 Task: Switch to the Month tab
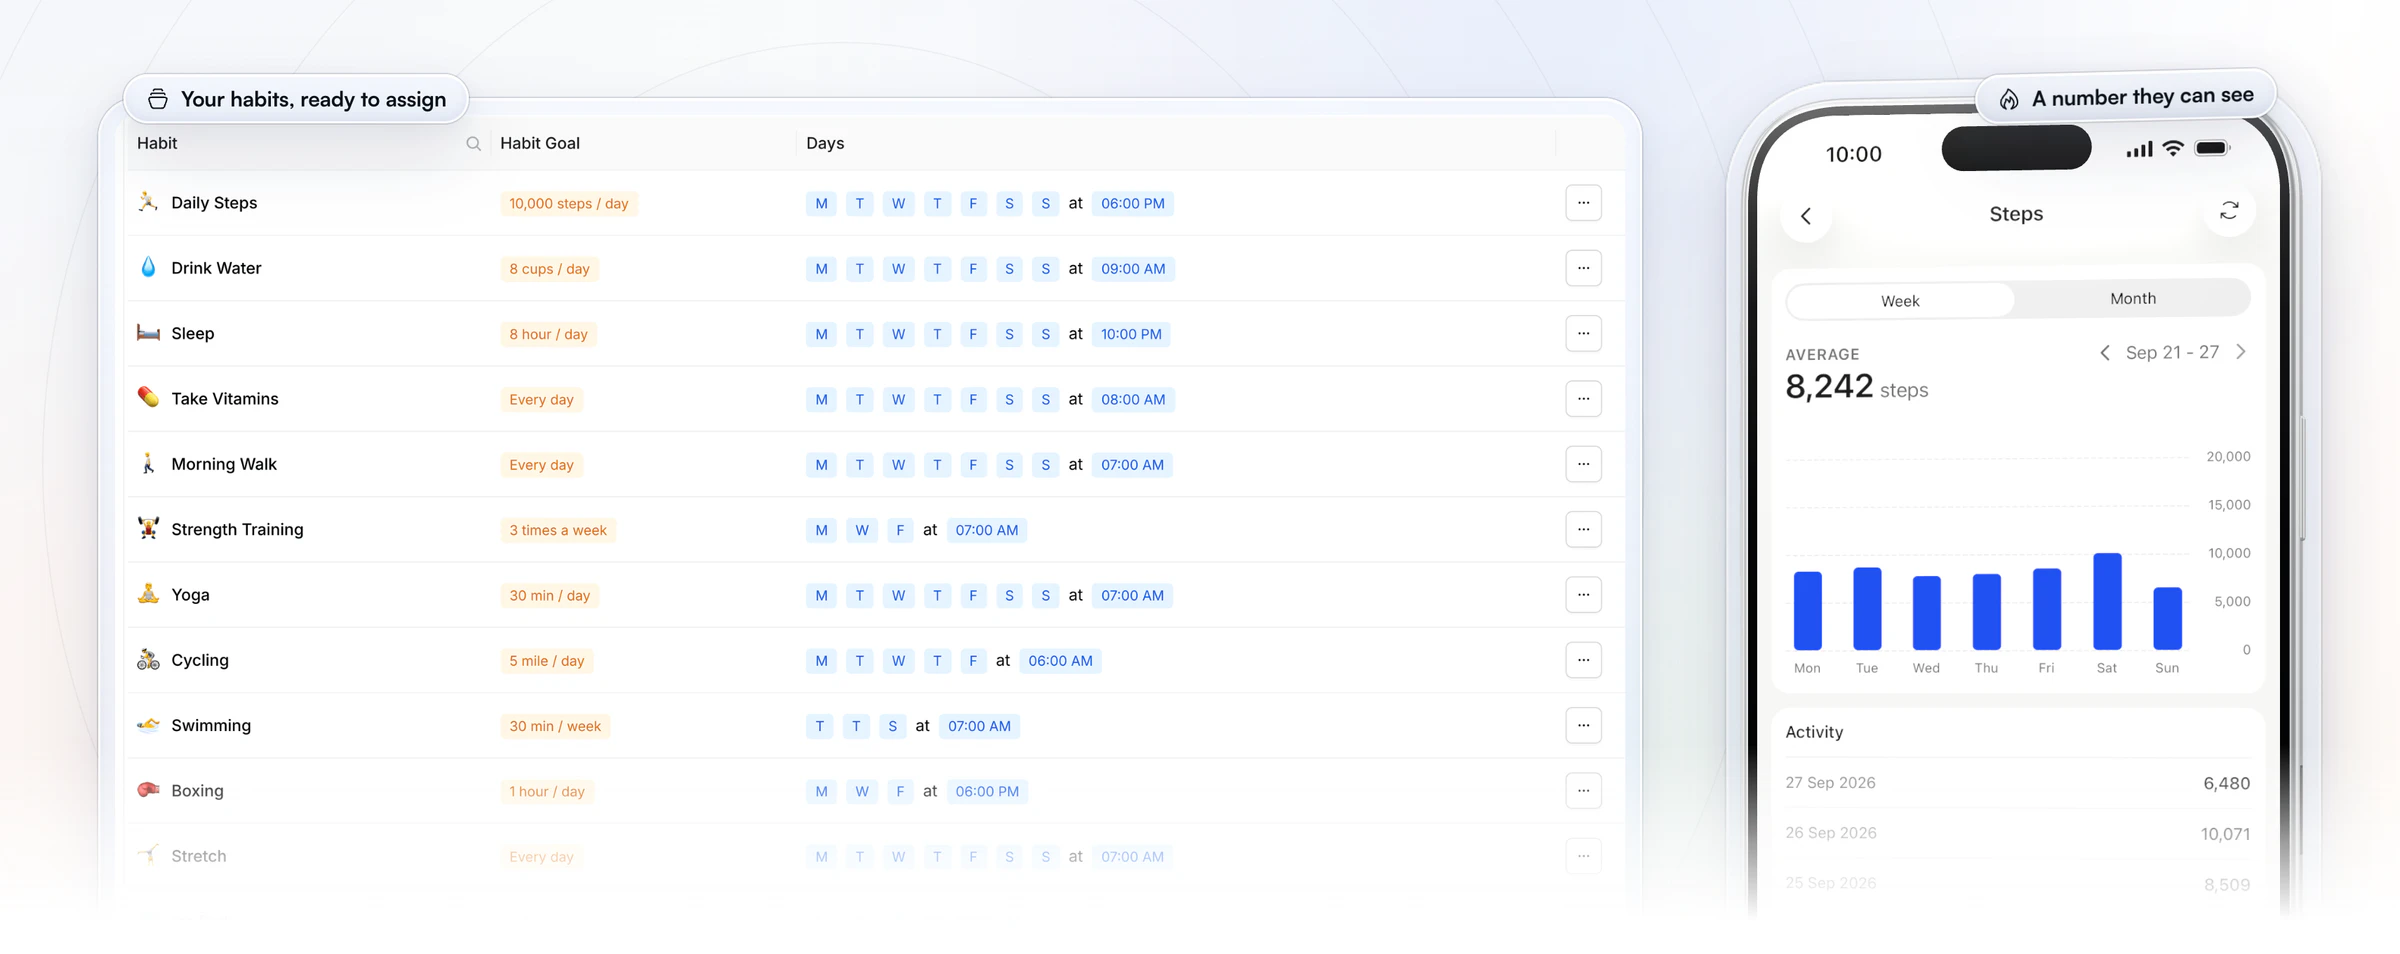point(2132,299)
